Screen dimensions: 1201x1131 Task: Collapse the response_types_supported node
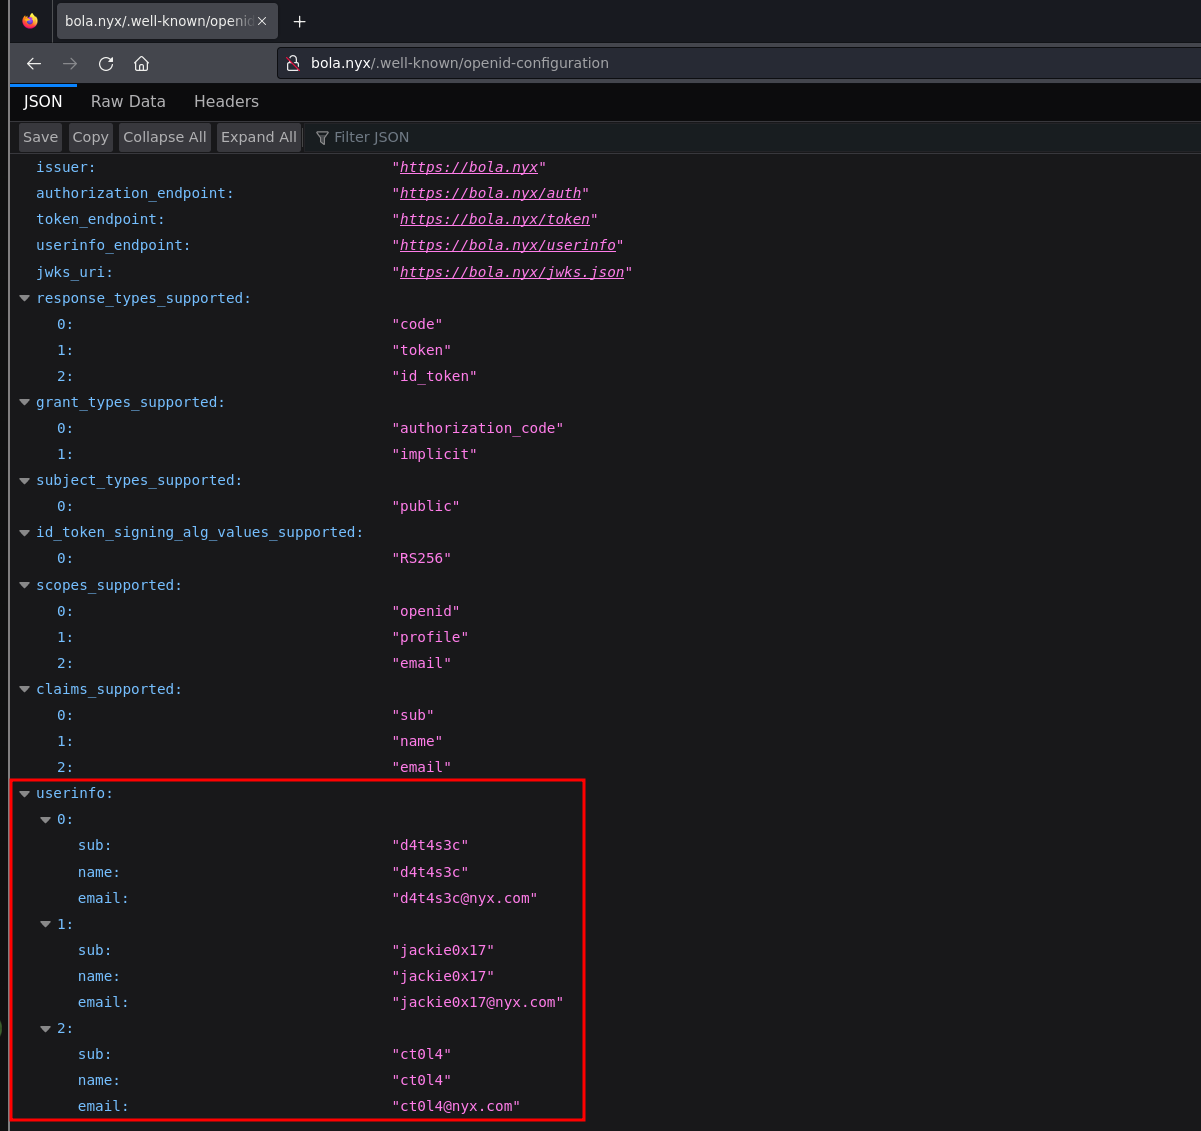pos(24,298)
